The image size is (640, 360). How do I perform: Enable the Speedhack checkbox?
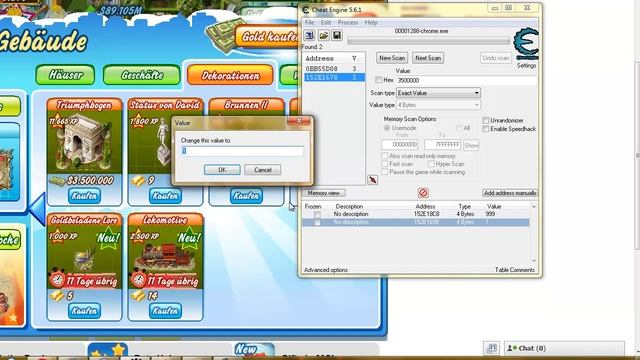pyautogui.click(x=486, y=129)
